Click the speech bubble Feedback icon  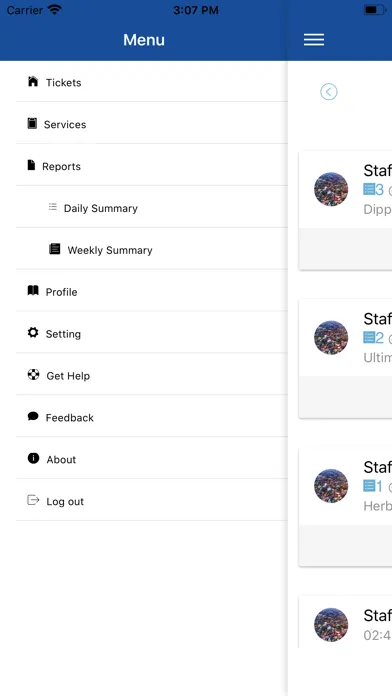[33, 416]
